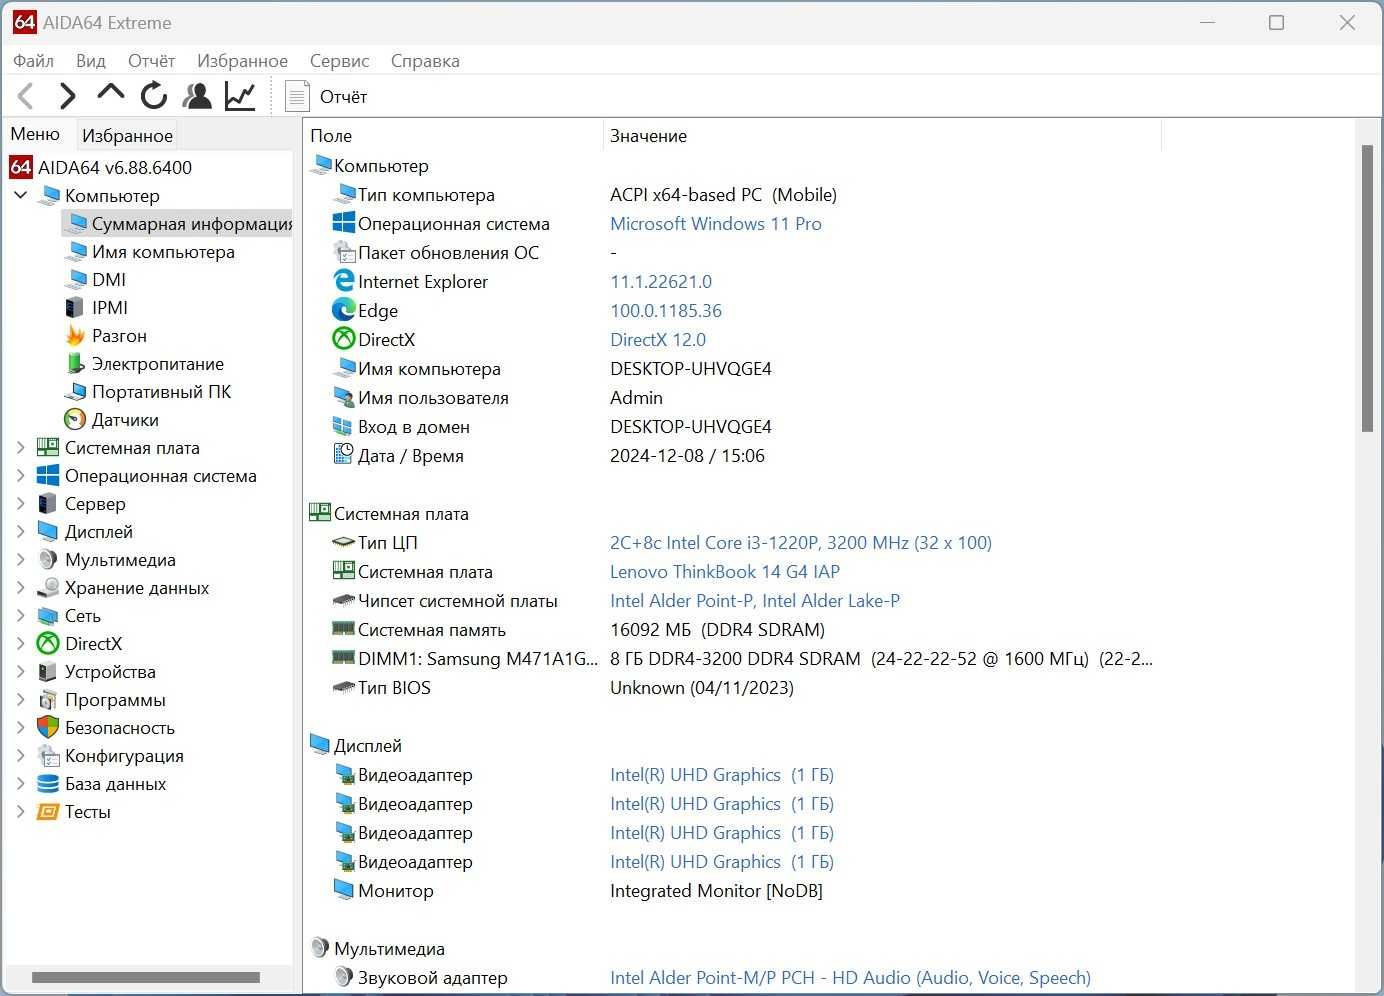Click the Операционная система Windows icon in list

pos(343,223)
